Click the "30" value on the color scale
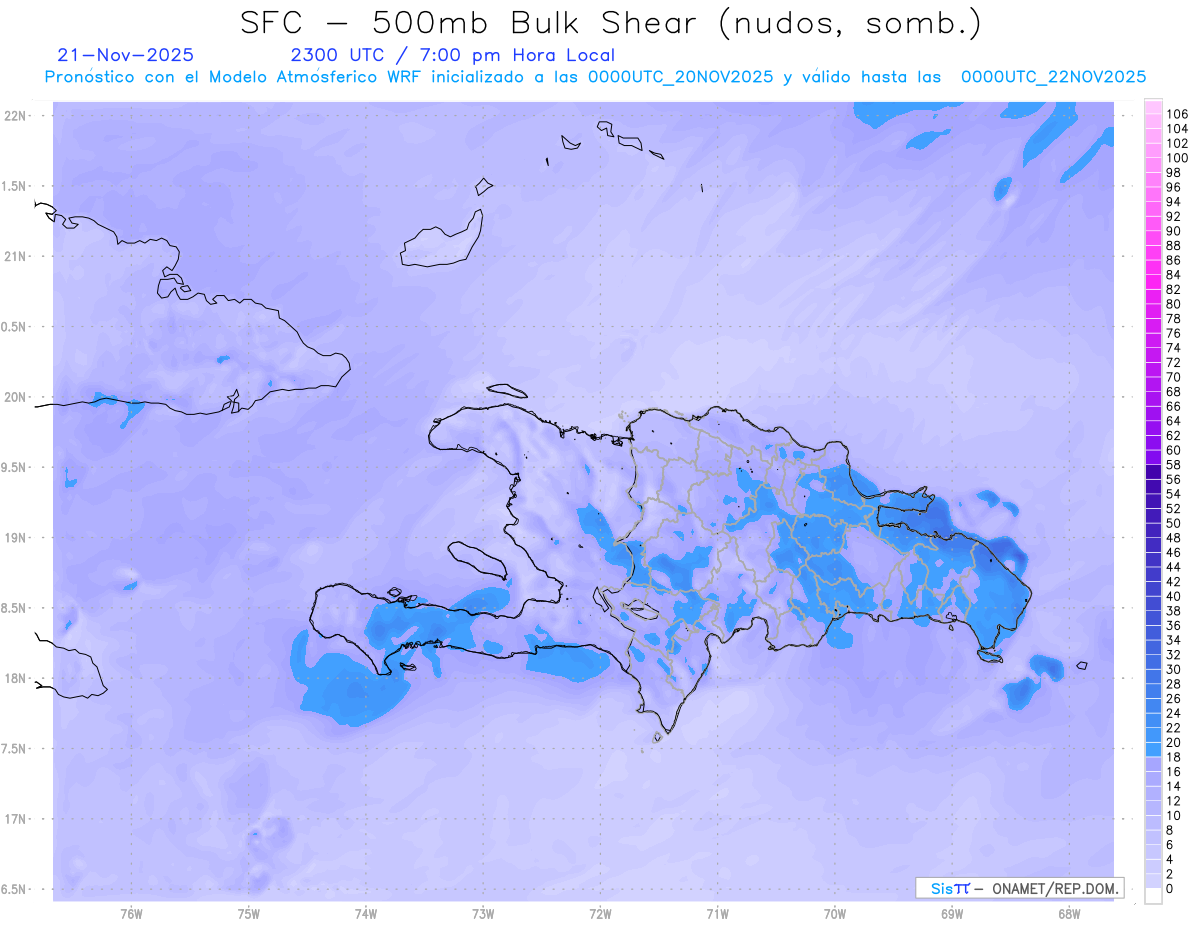Screen dimensions: 1200x927 (x=1172, y=669)
